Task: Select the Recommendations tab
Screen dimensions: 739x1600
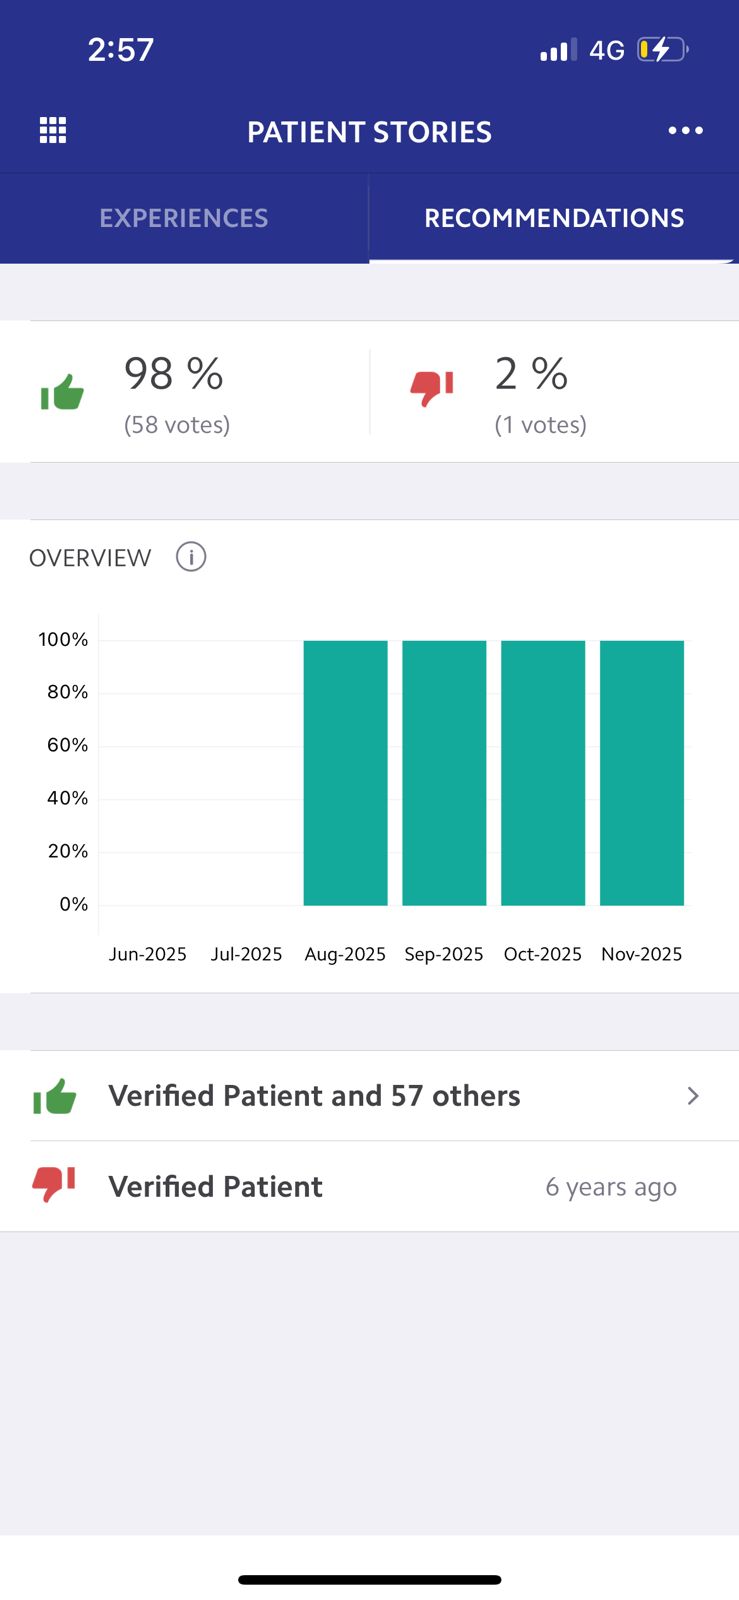Action: (554, 218)
